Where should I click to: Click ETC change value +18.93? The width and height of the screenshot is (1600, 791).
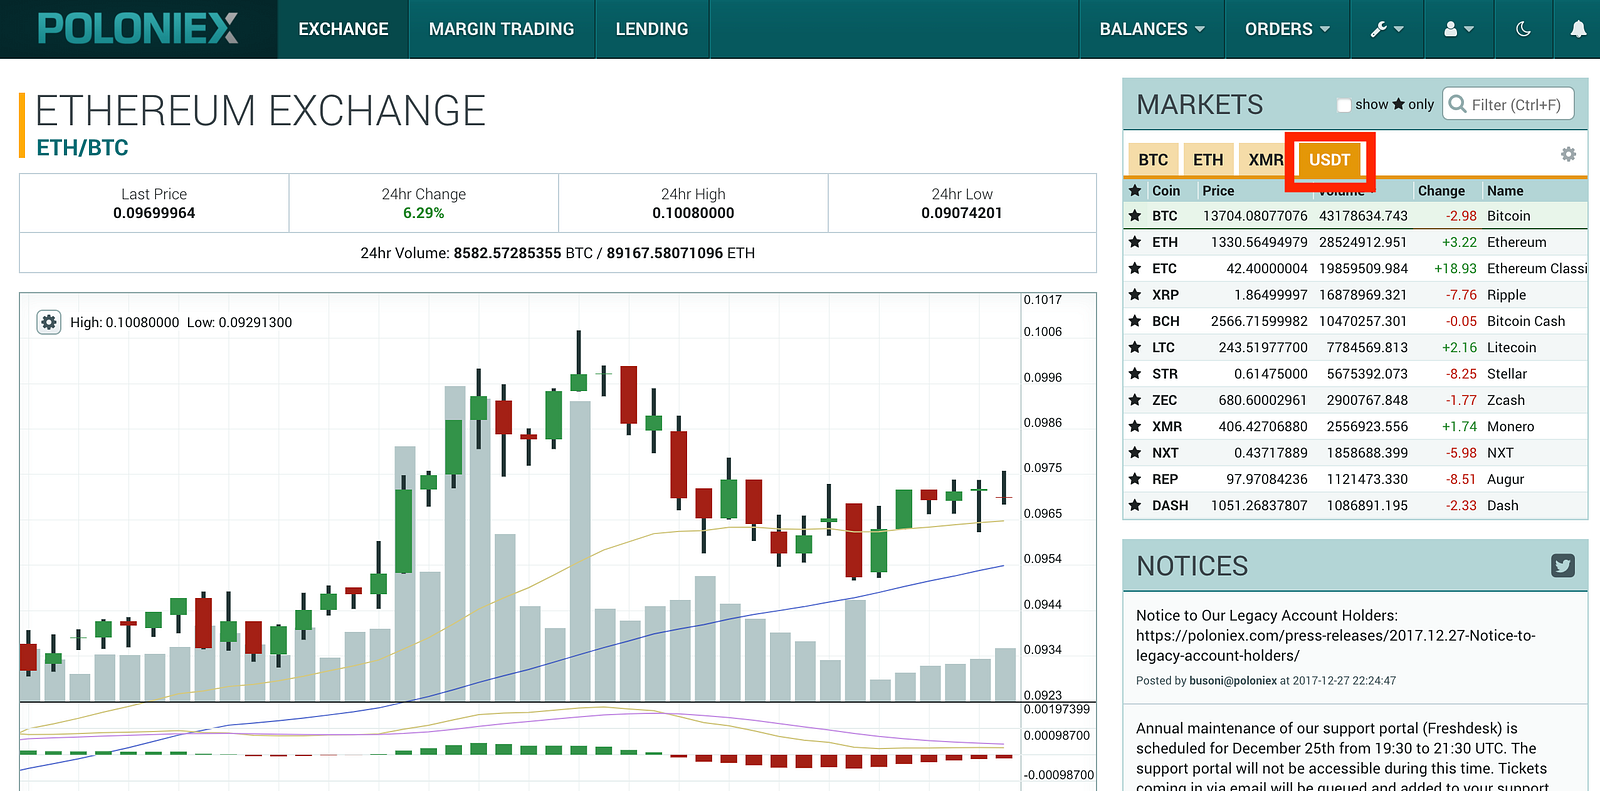[x=1455, y=268]
